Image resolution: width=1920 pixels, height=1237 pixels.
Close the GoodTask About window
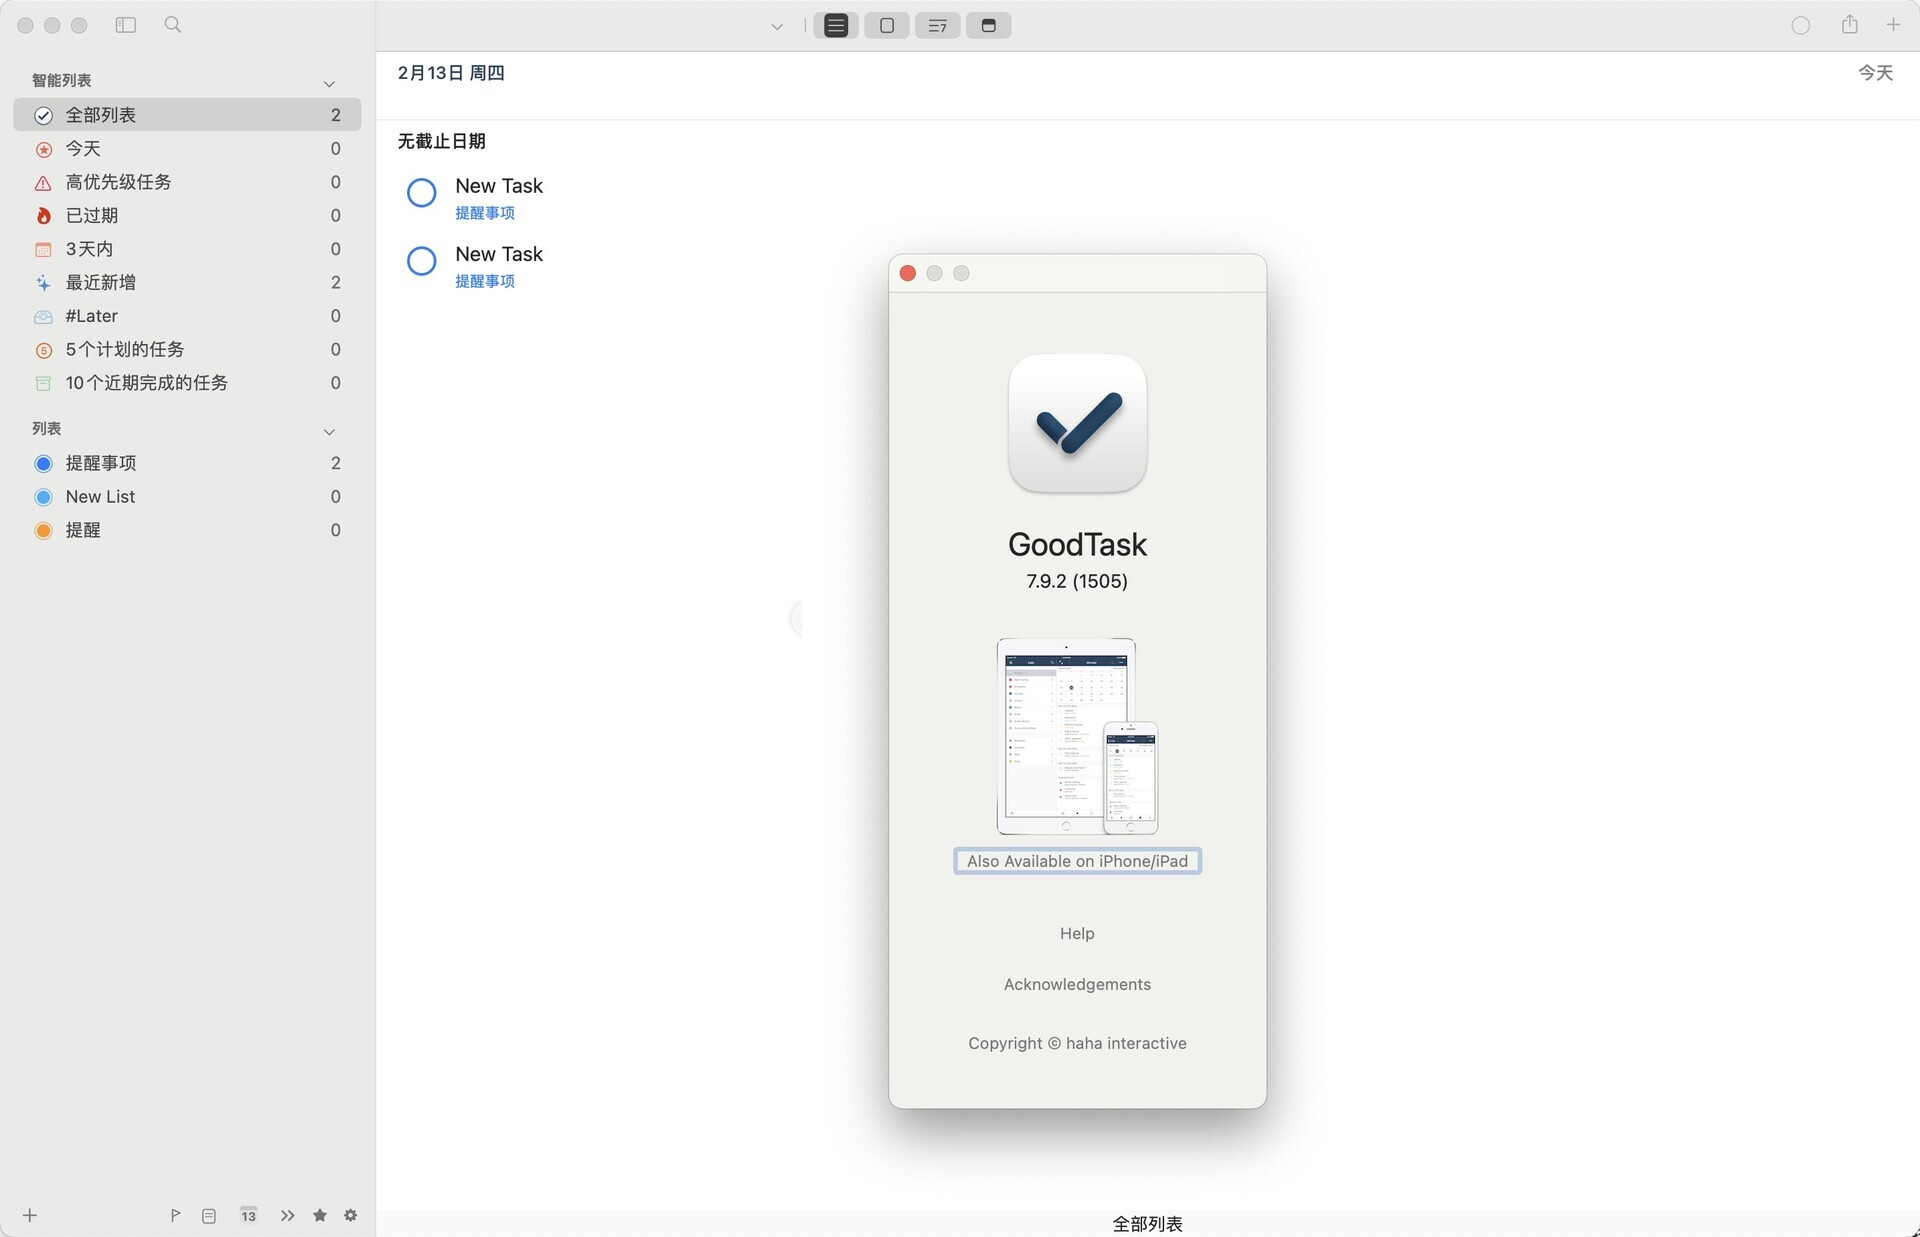pyautogui.click(x=908, y=273)
